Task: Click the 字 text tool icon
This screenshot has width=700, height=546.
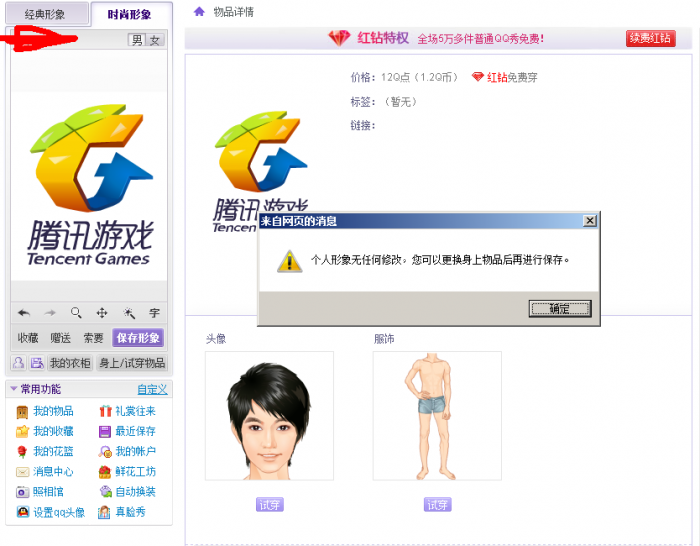Action: (154, 313)
